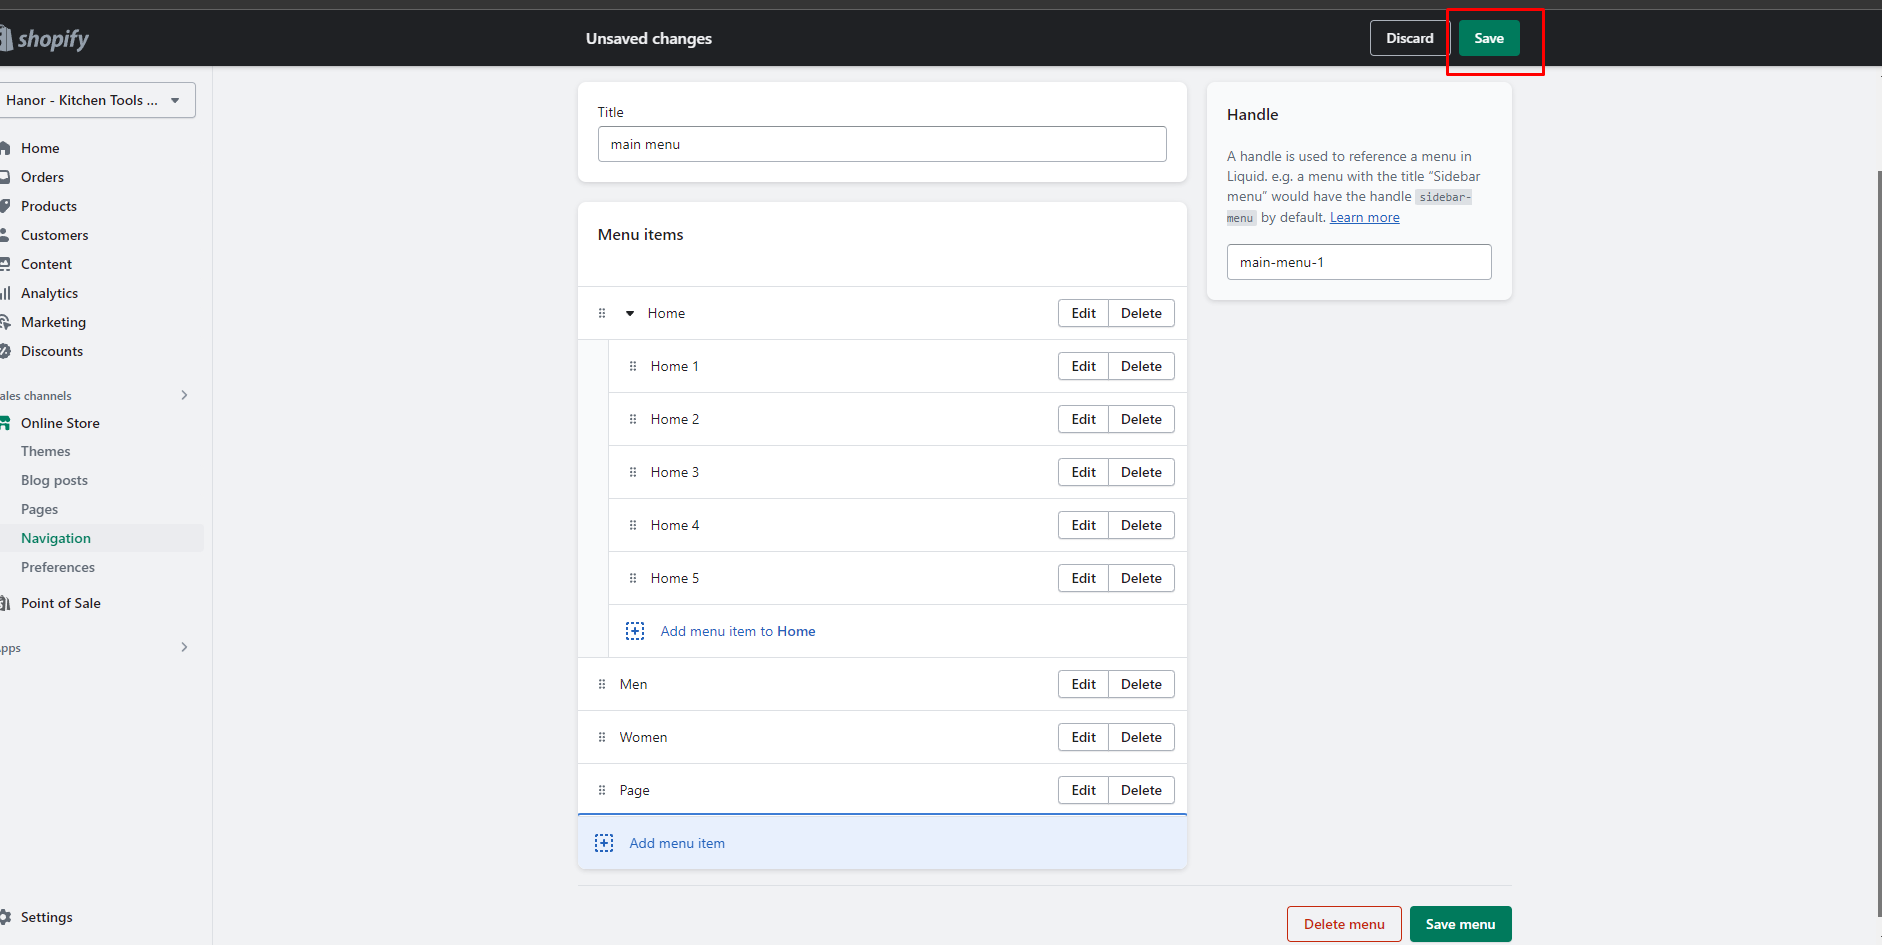1882x945 pixels.
Task: Click the Shopify logo
Action: pyautogui.click(x=45, y=39)
